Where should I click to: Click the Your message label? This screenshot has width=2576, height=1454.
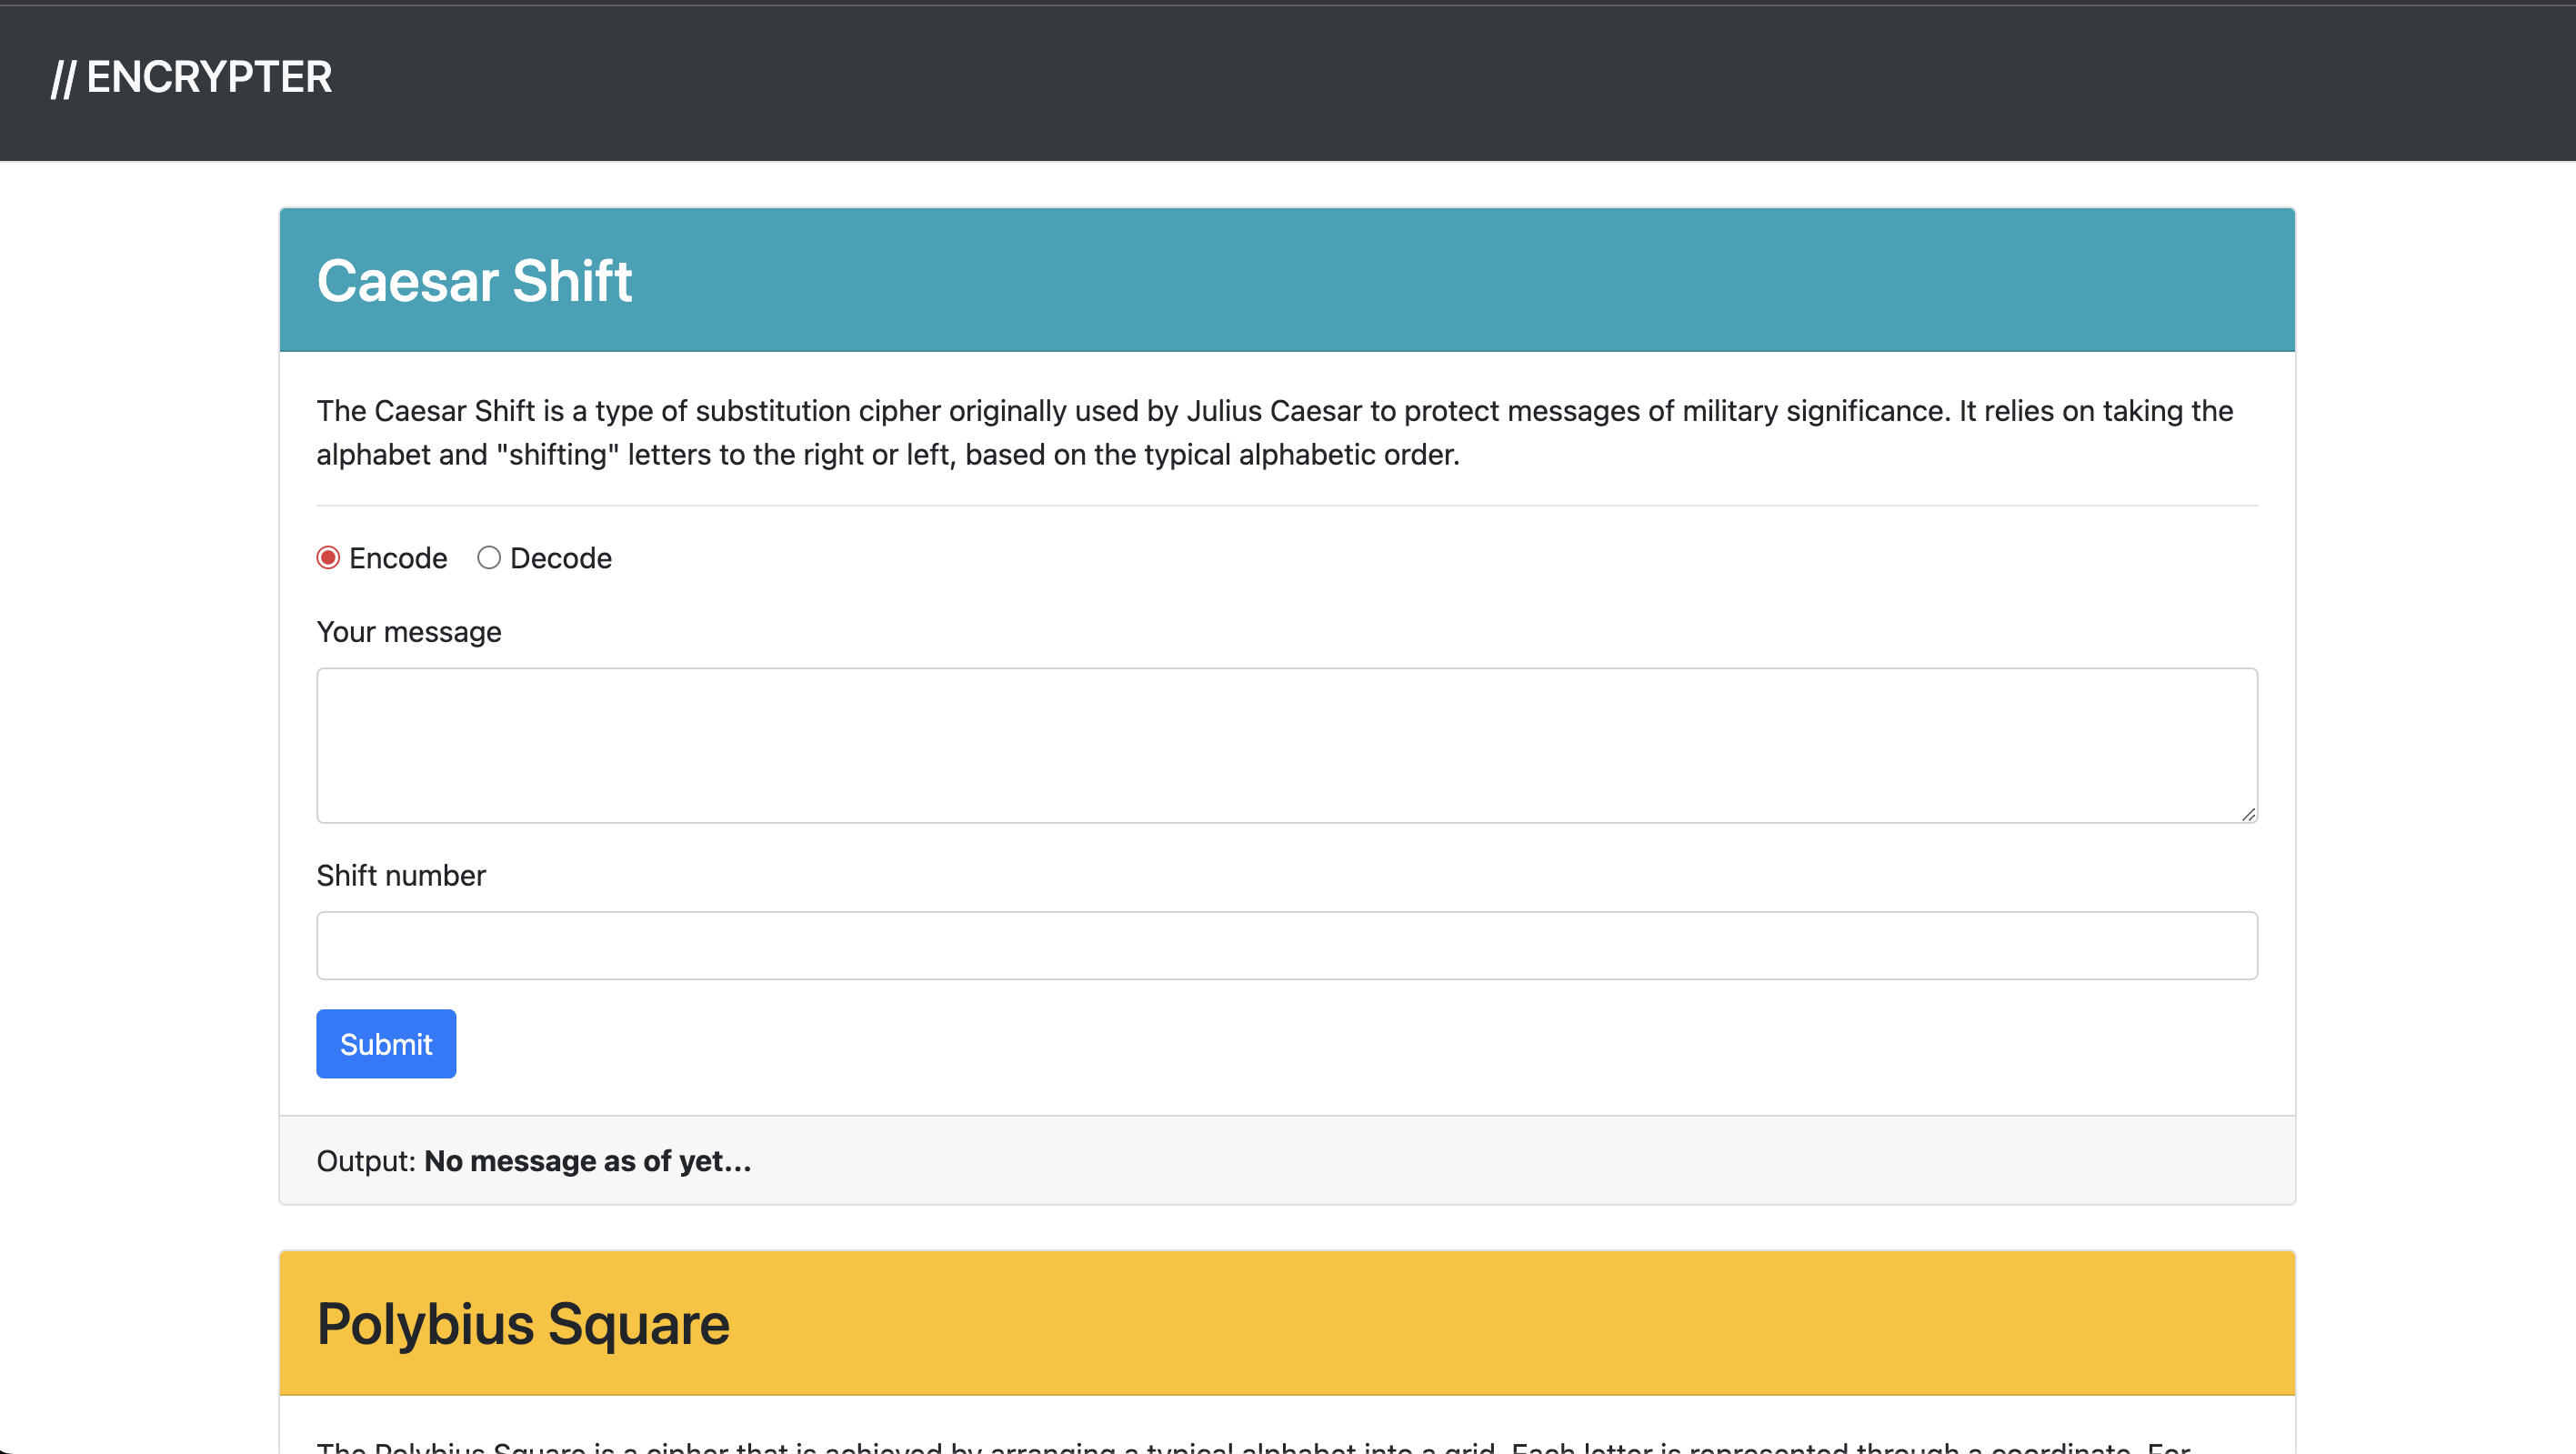click(x=408, y=631)
